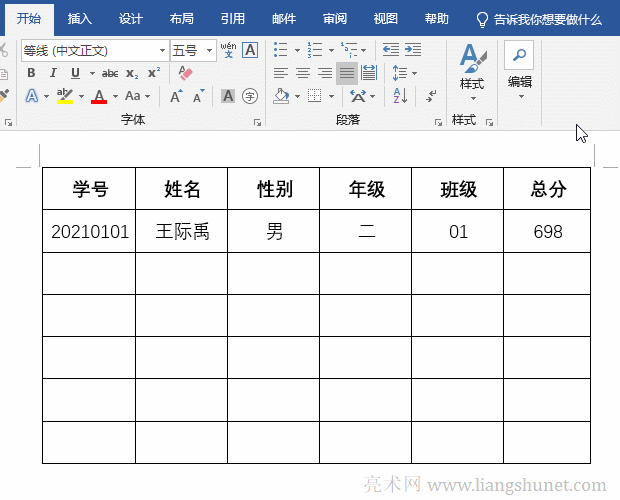This screenshot has width=620, height=500.
Task: Align text left
Action: click(281, 73)
